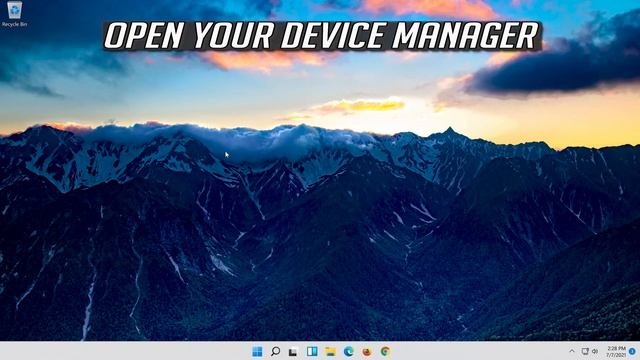The width and height of the screenshot is (640, 360).
Task: Launch Microsoft Edge from taskbar
Action: coord(349,351)
